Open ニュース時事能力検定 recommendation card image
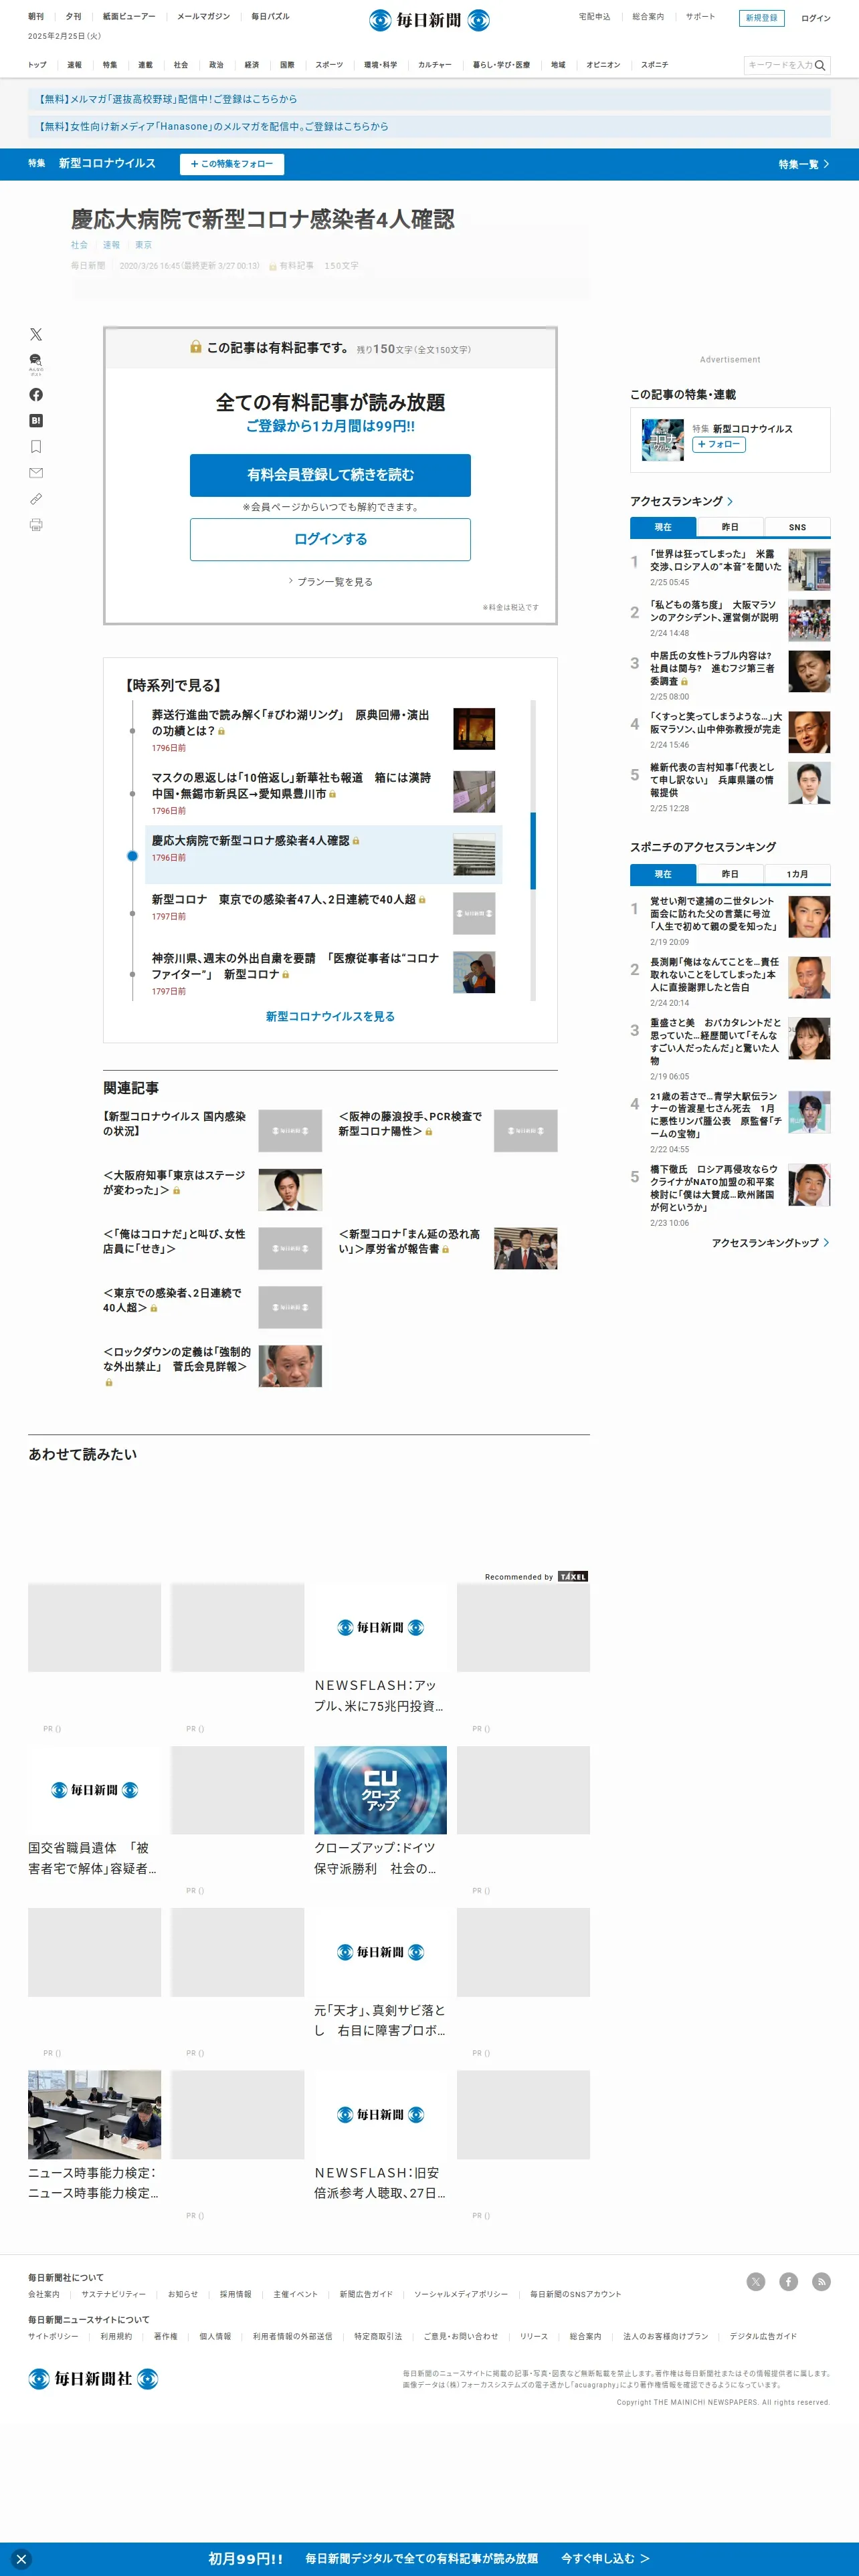 click(94, 2114)
